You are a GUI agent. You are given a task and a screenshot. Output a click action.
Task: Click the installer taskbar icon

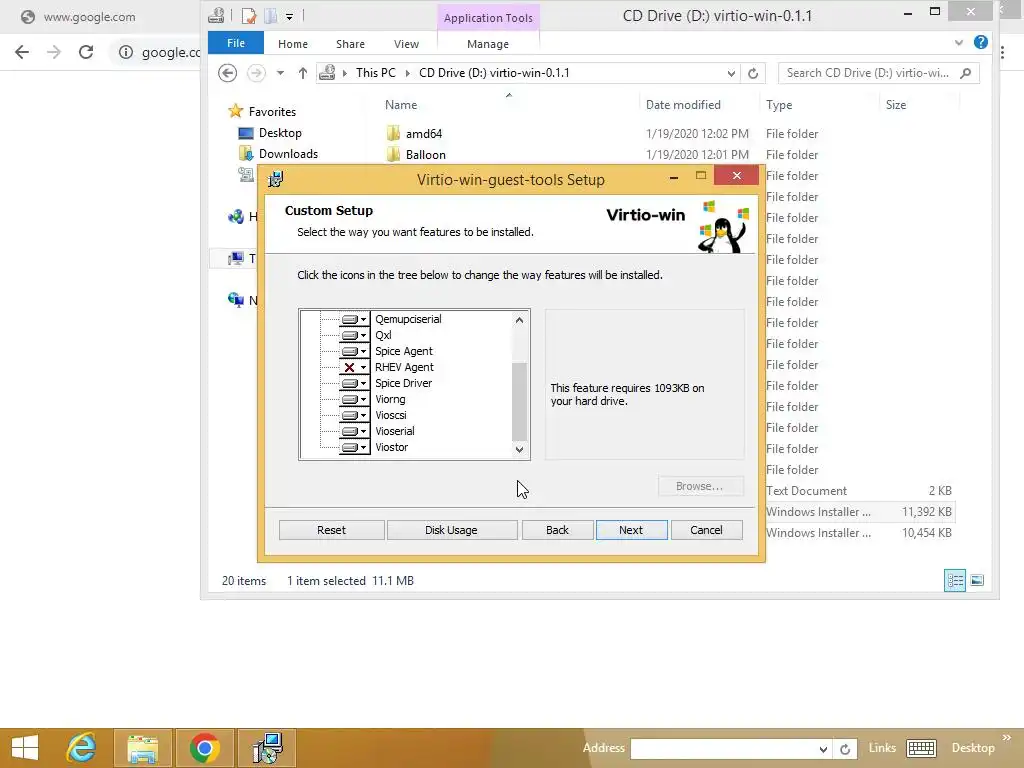click(266, 748)
